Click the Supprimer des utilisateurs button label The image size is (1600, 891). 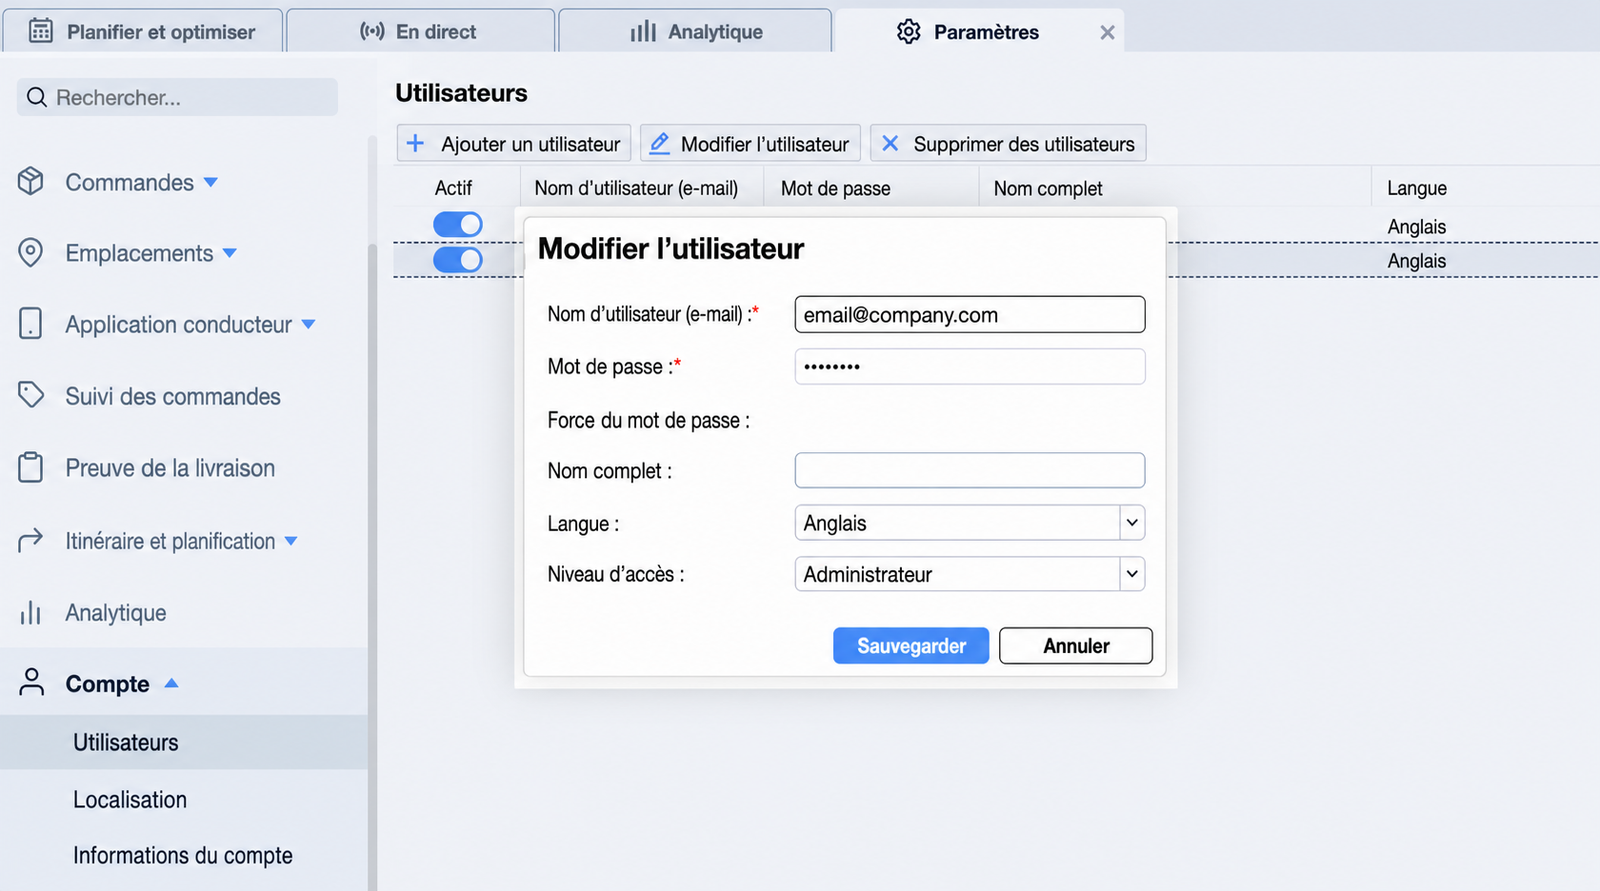1024,144
